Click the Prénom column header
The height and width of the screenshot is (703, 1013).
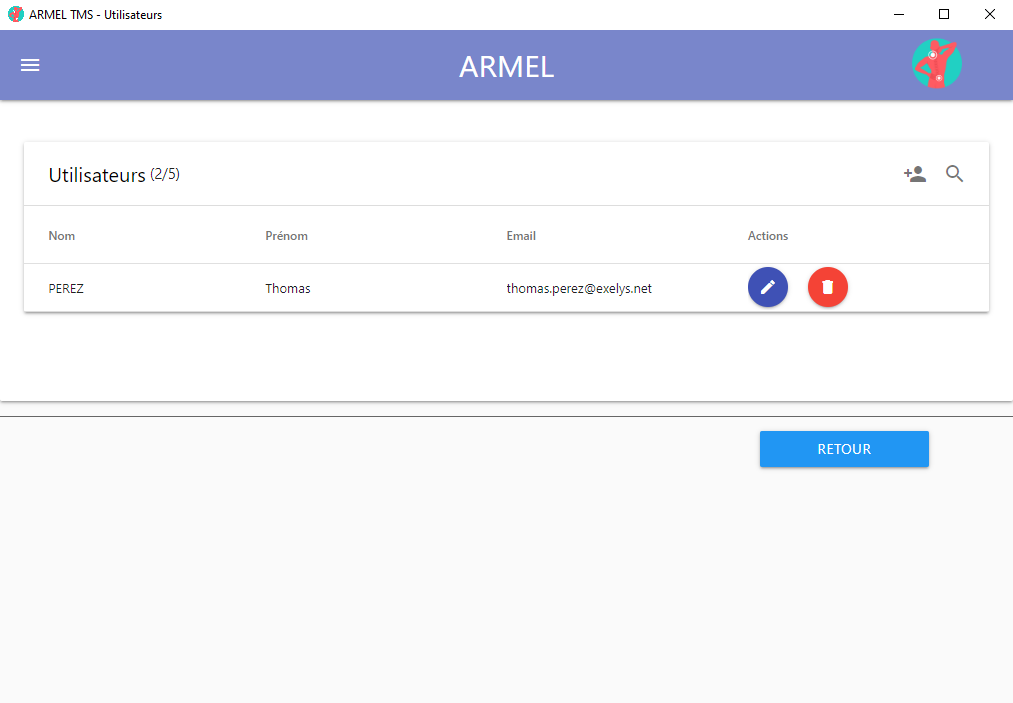point(286,236)
